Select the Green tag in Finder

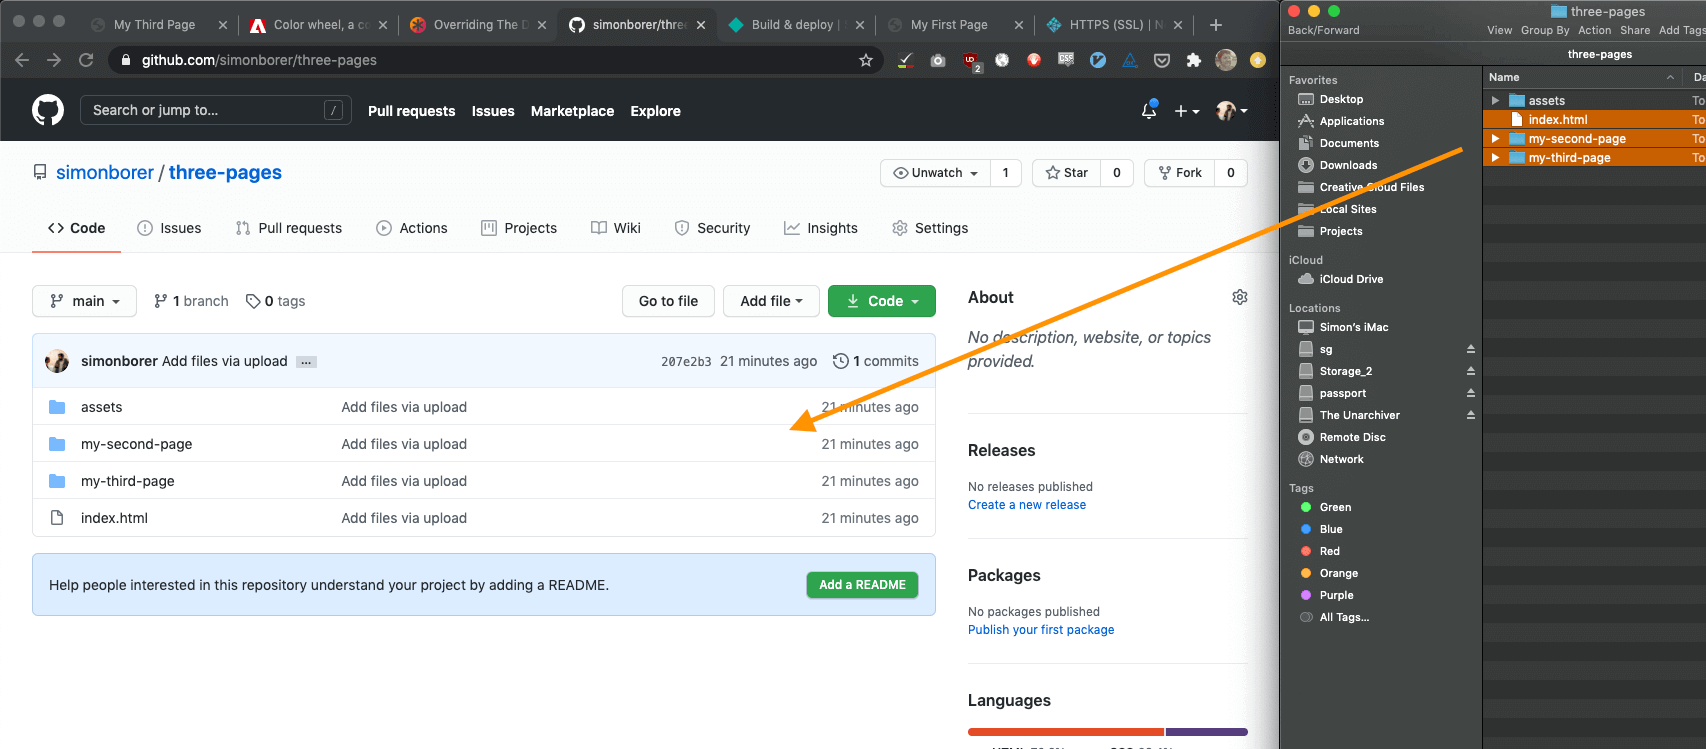(x=1326, y=507)
